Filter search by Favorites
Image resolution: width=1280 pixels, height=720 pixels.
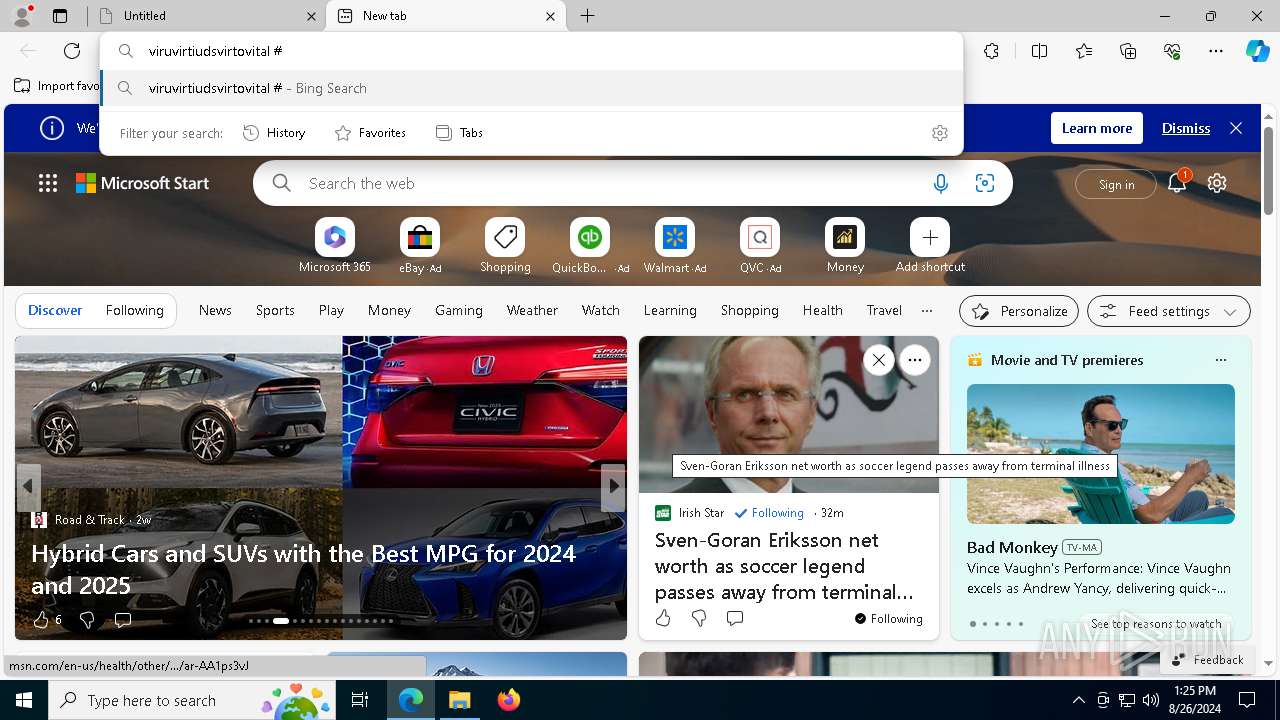point(370,133)
